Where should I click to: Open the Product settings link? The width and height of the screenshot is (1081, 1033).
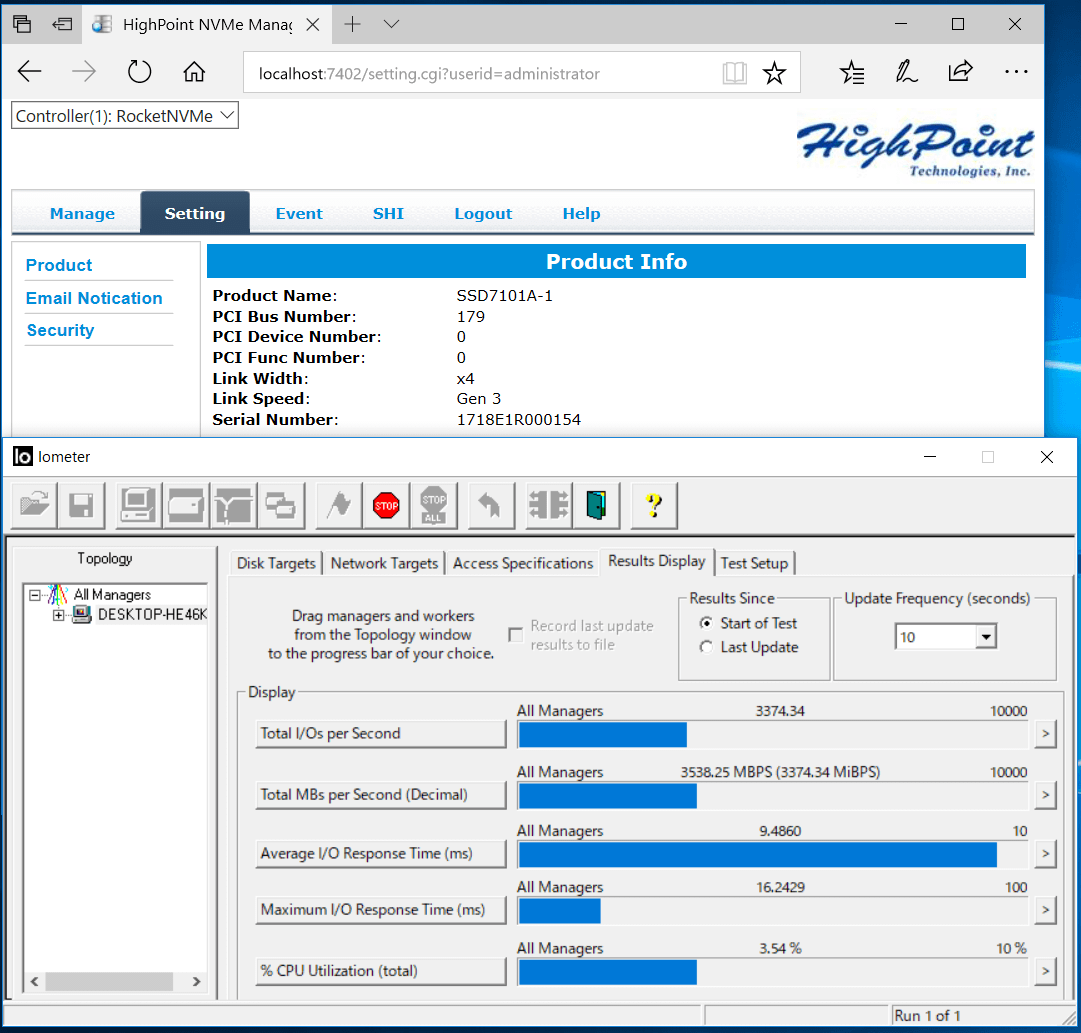(59, 265)
